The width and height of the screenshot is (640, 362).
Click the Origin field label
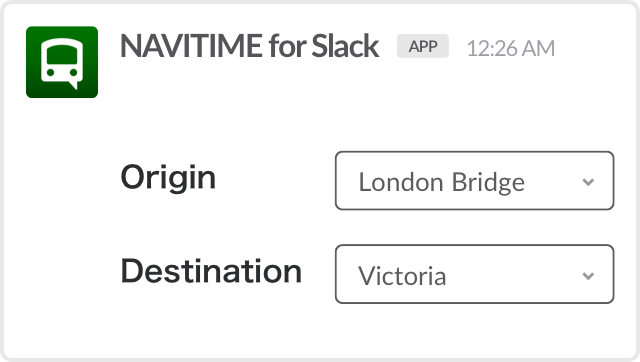click(x=168, y=178)
